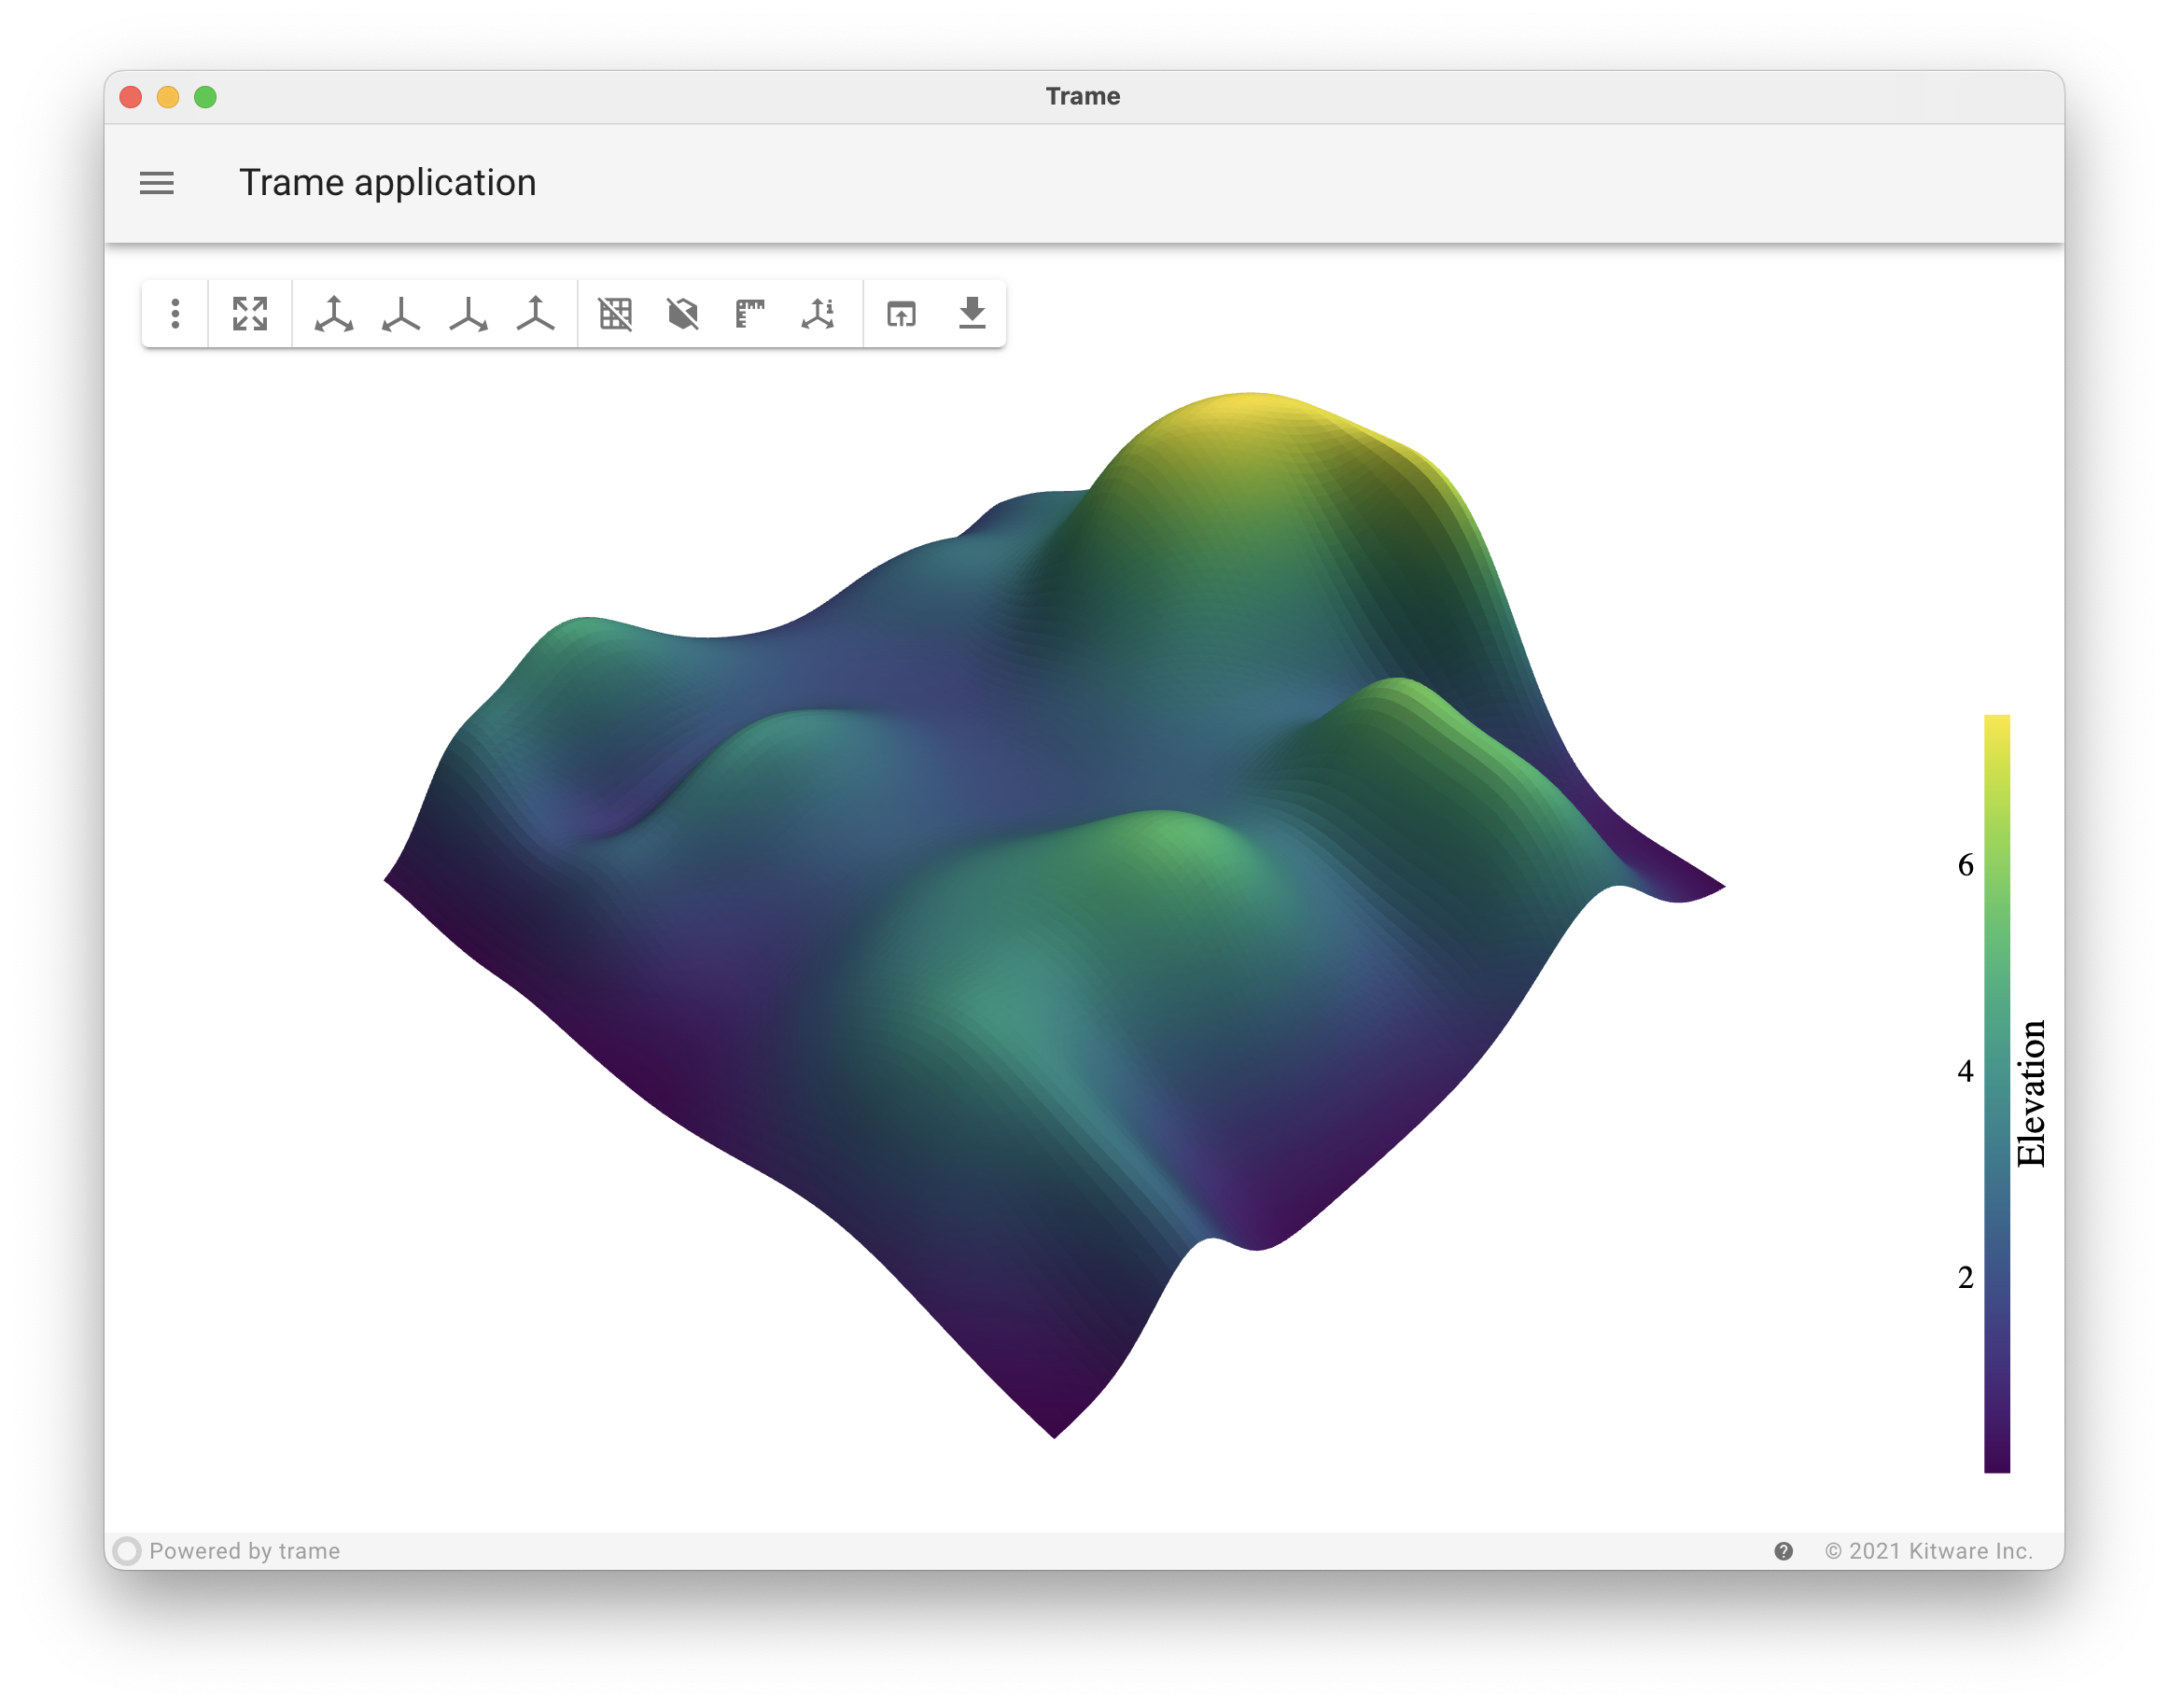Click the 2021 Kitware Inc copyright text

click(x=1930, y=1551)
